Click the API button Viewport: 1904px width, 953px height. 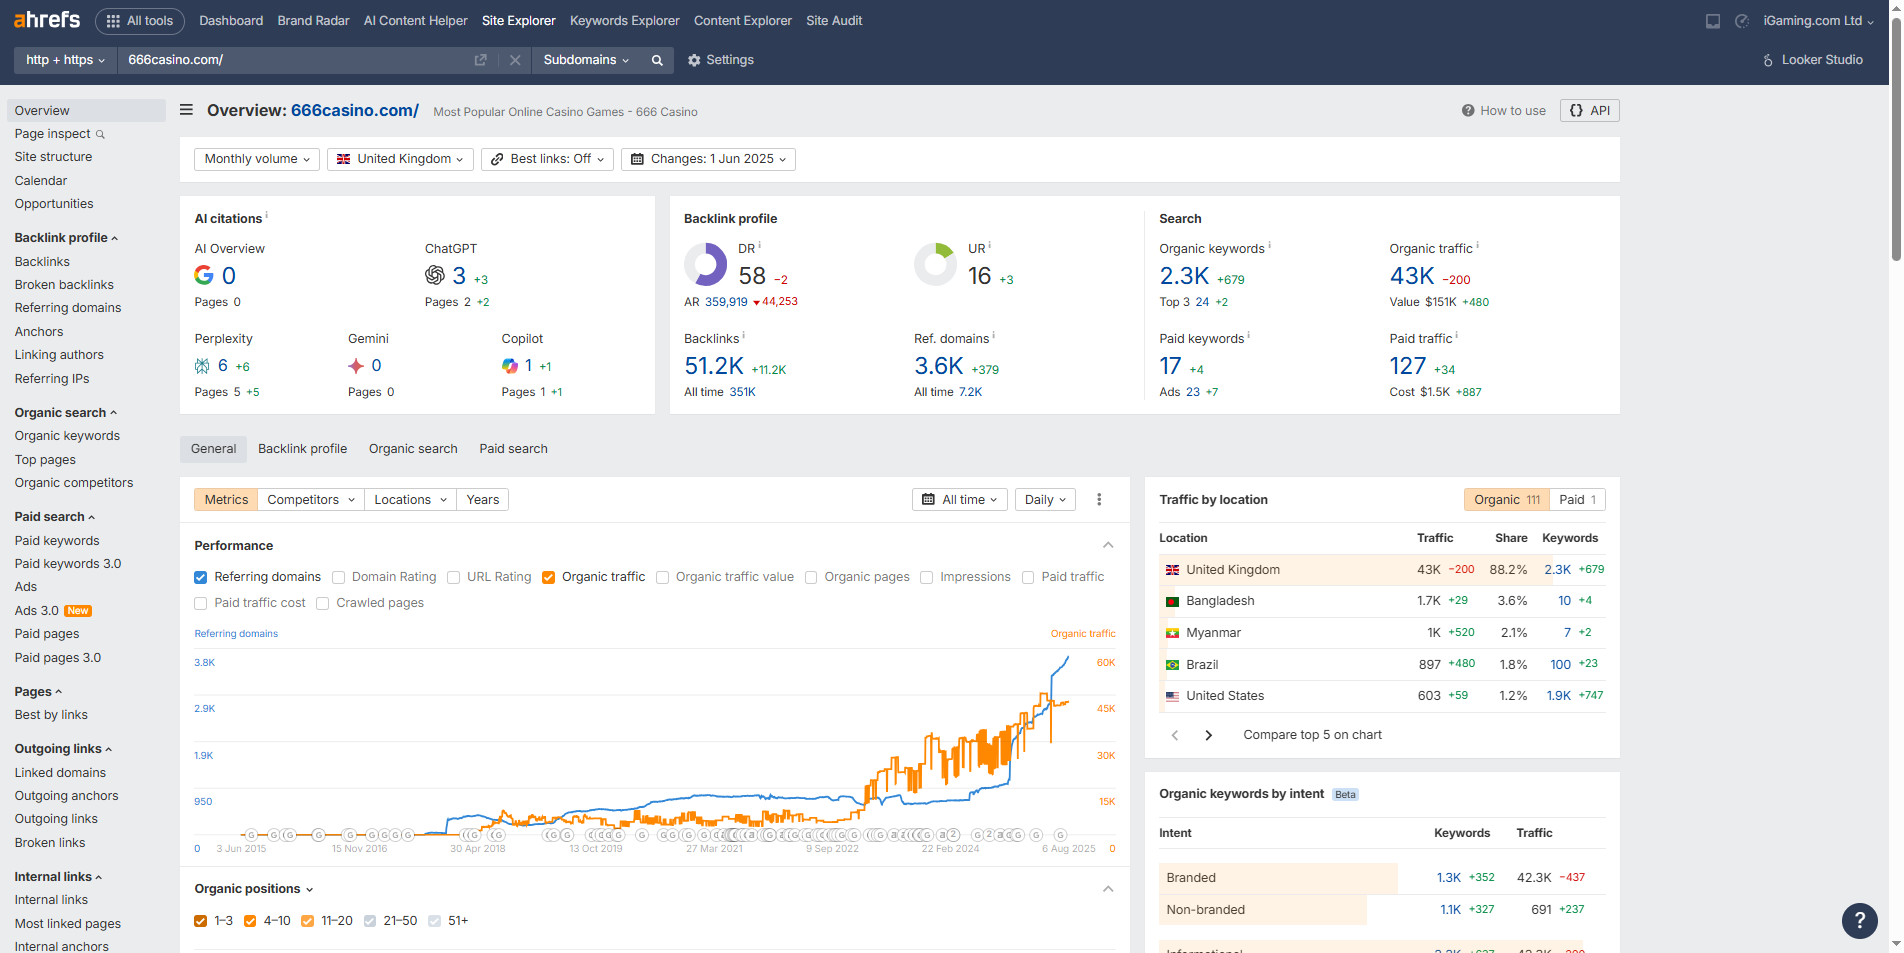tap(1589, 111)
